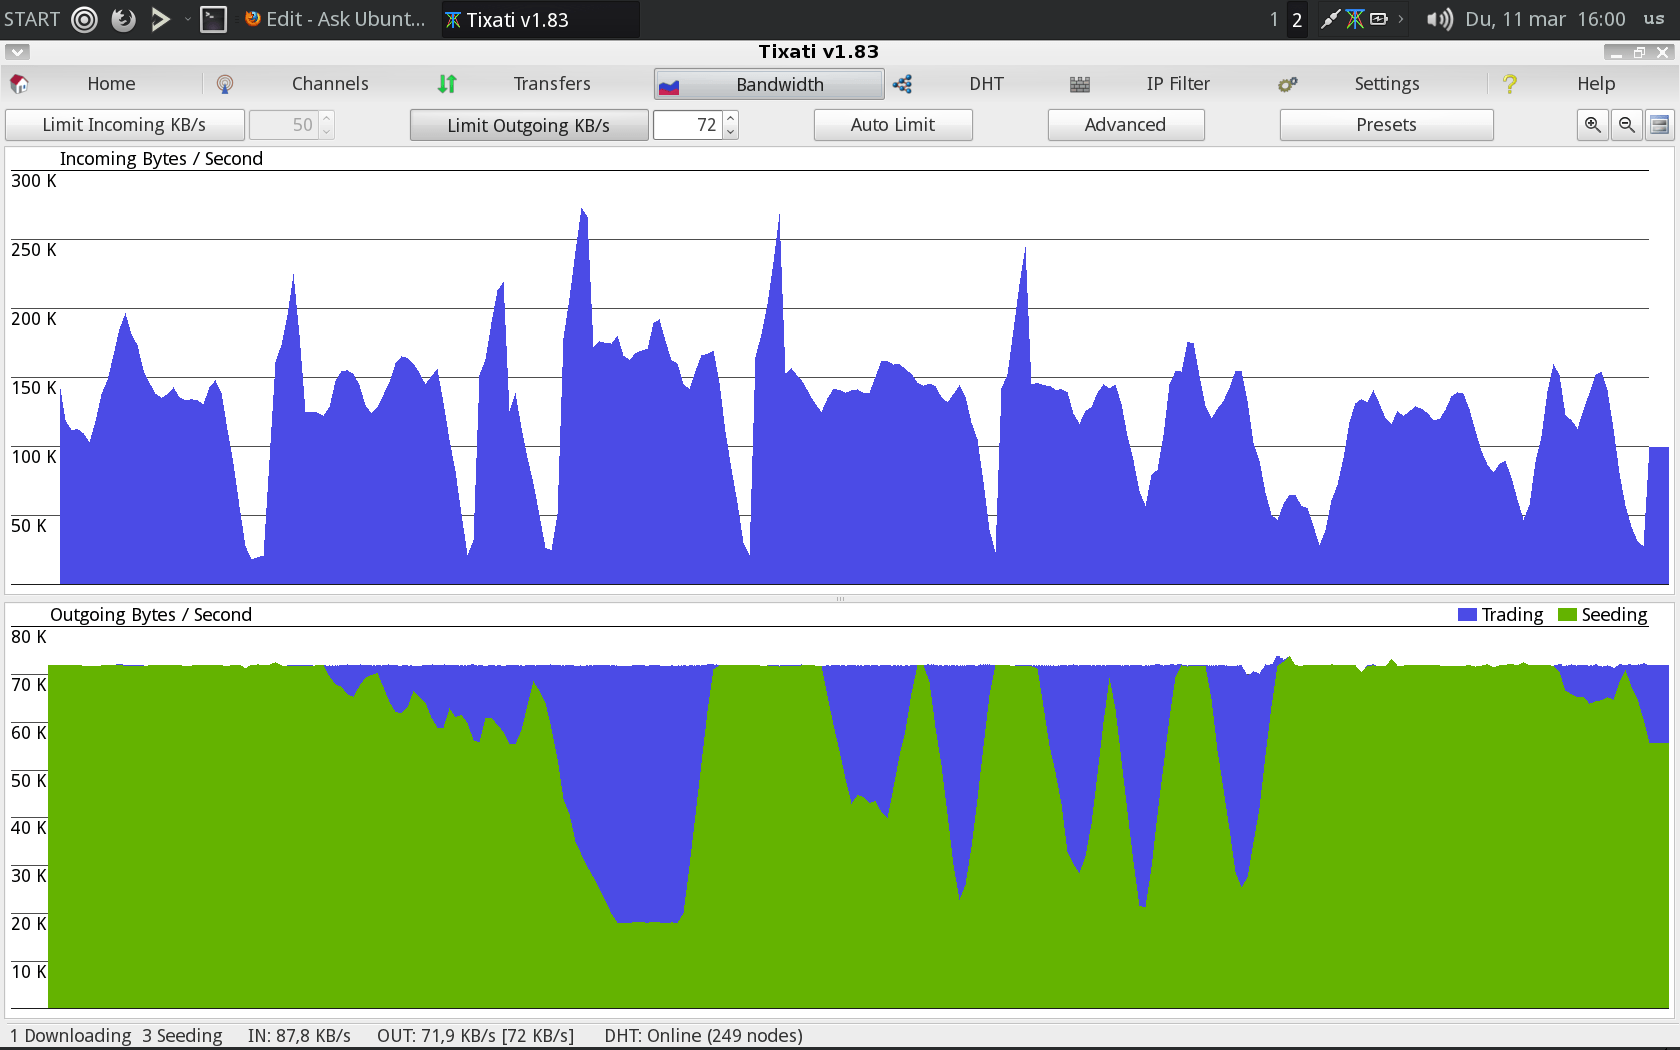Click the outgoing limit field showing 72
The width and height of the screenshot is (1680, 1050).
click(x=688, y=125)
